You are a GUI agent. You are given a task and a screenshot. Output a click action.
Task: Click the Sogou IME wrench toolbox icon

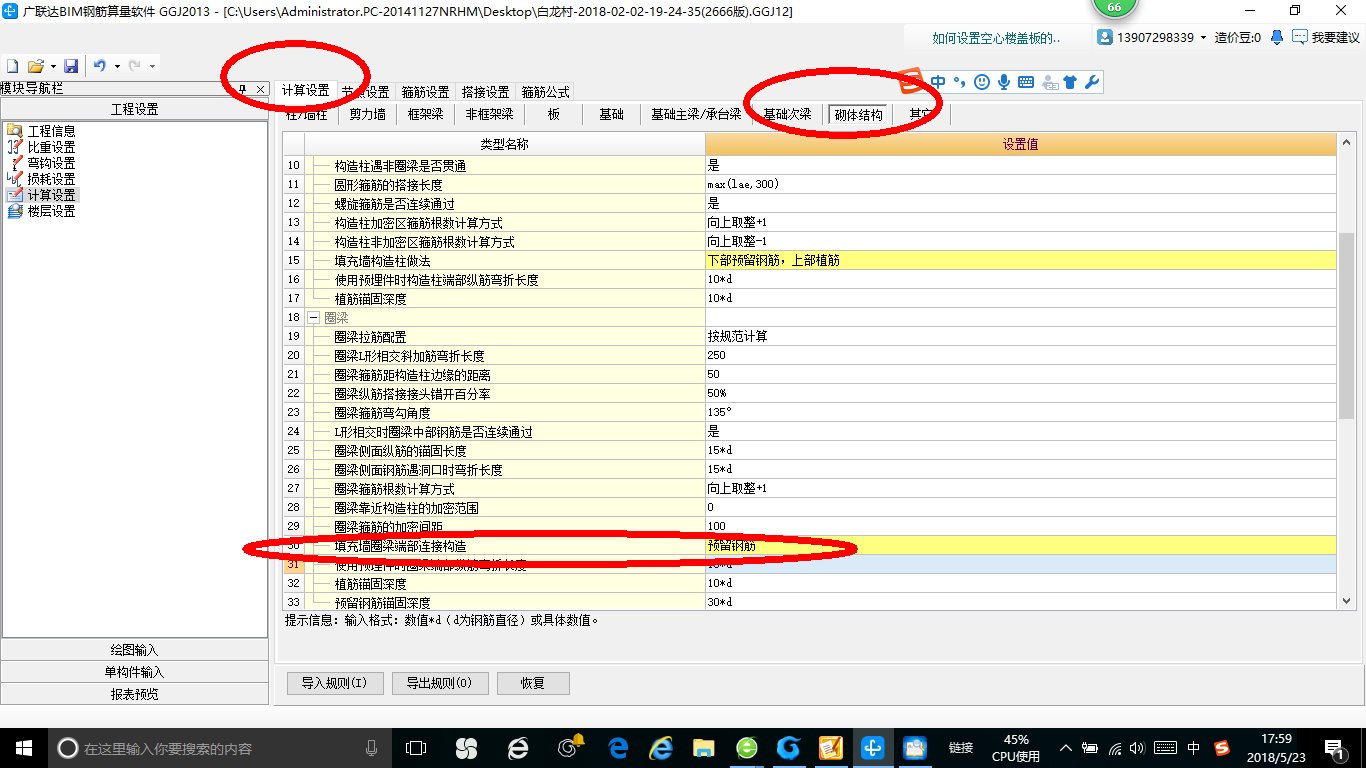pos(1092,82)
